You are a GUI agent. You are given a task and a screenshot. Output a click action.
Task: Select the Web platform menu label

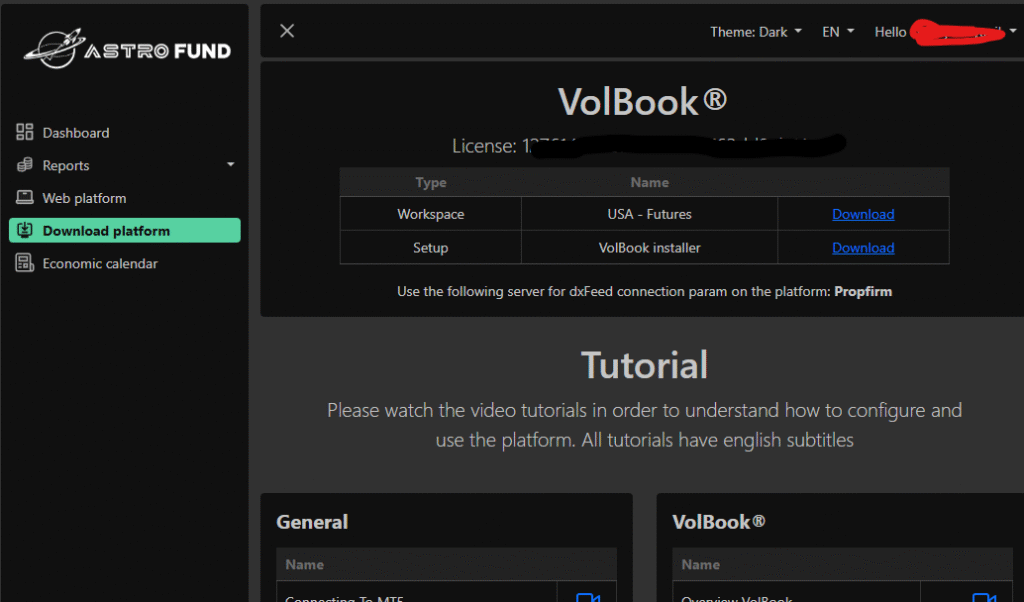84,198
